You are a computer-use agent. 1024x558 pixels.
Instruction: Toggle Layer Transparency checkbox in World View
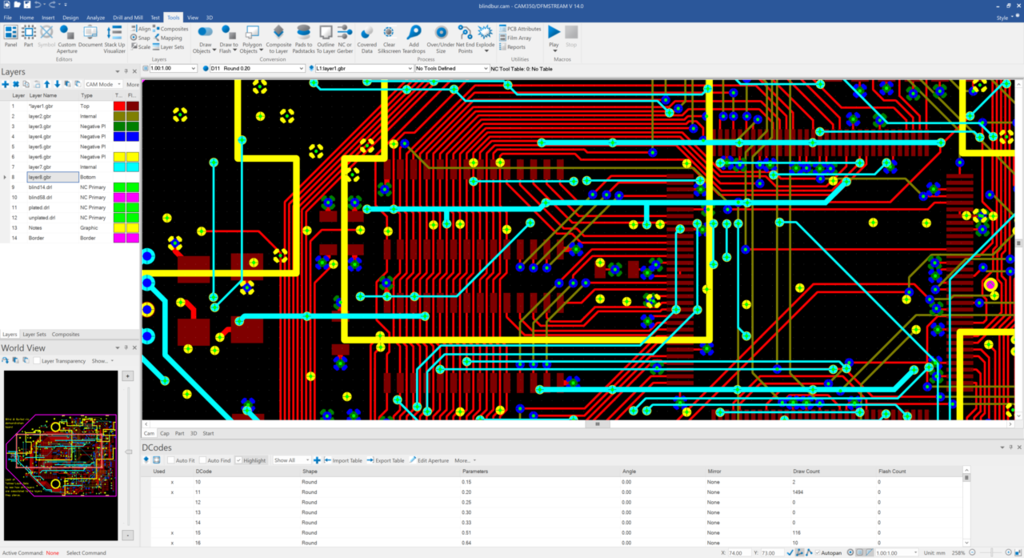pyautogui.click(x=37, y=361)
